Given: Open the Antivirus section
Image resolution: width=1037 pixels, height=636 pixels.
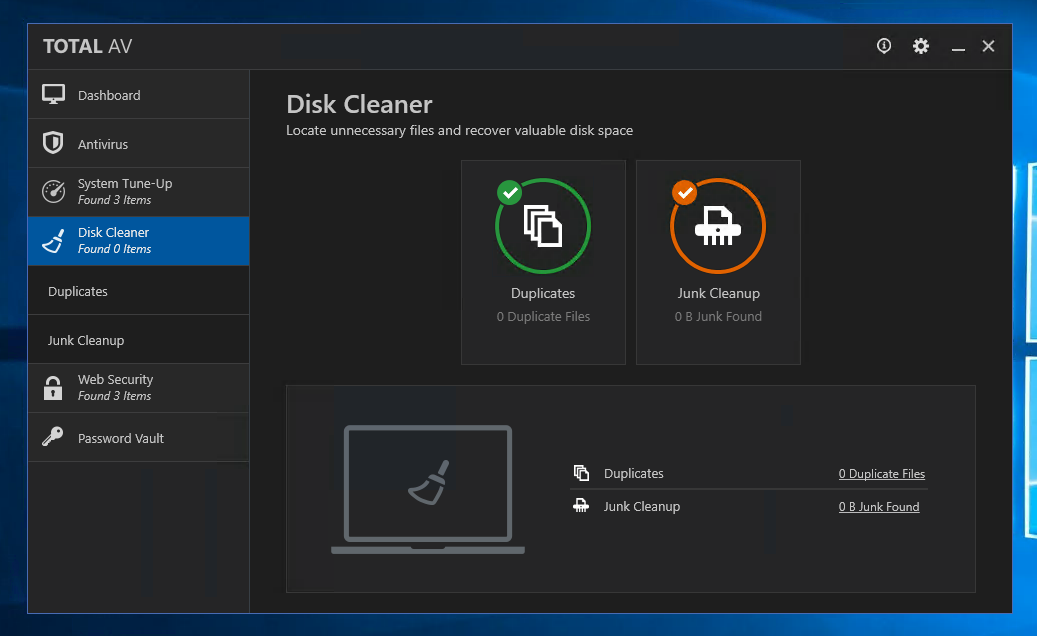Looking at the screenshot, I should point(139,143).
